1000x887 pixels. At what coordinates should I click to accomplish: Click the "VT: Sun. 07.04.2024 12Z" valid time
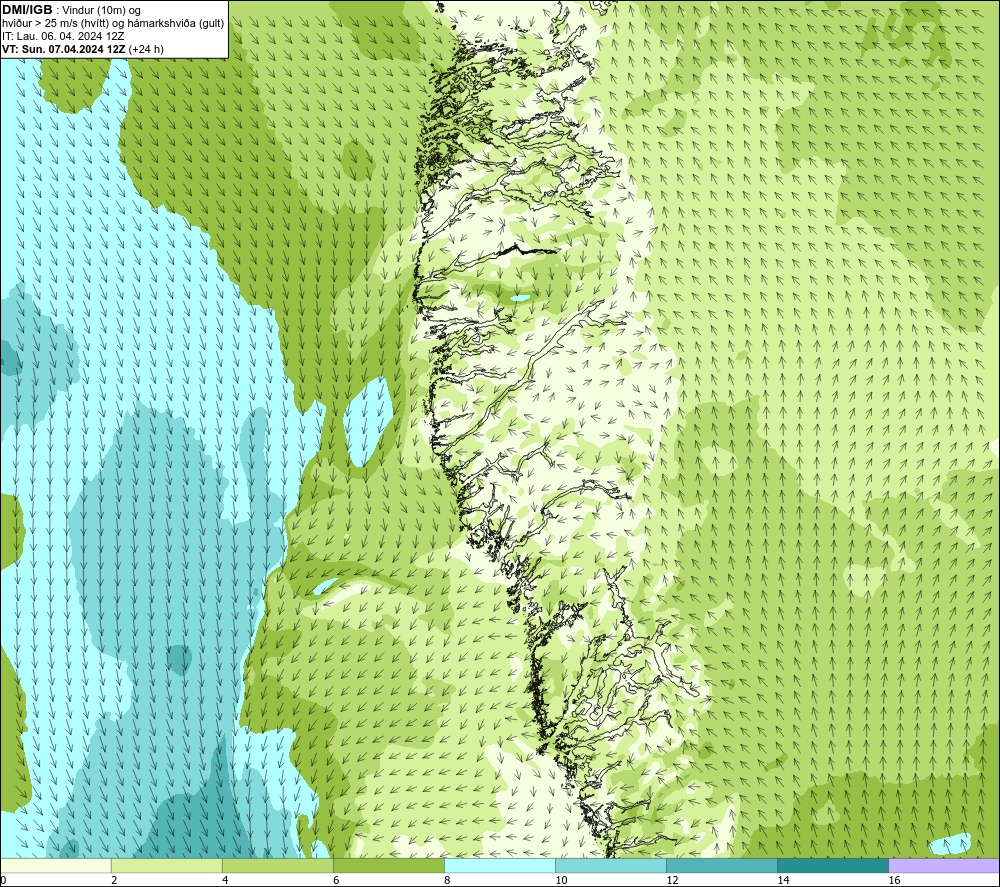[64, 49]
